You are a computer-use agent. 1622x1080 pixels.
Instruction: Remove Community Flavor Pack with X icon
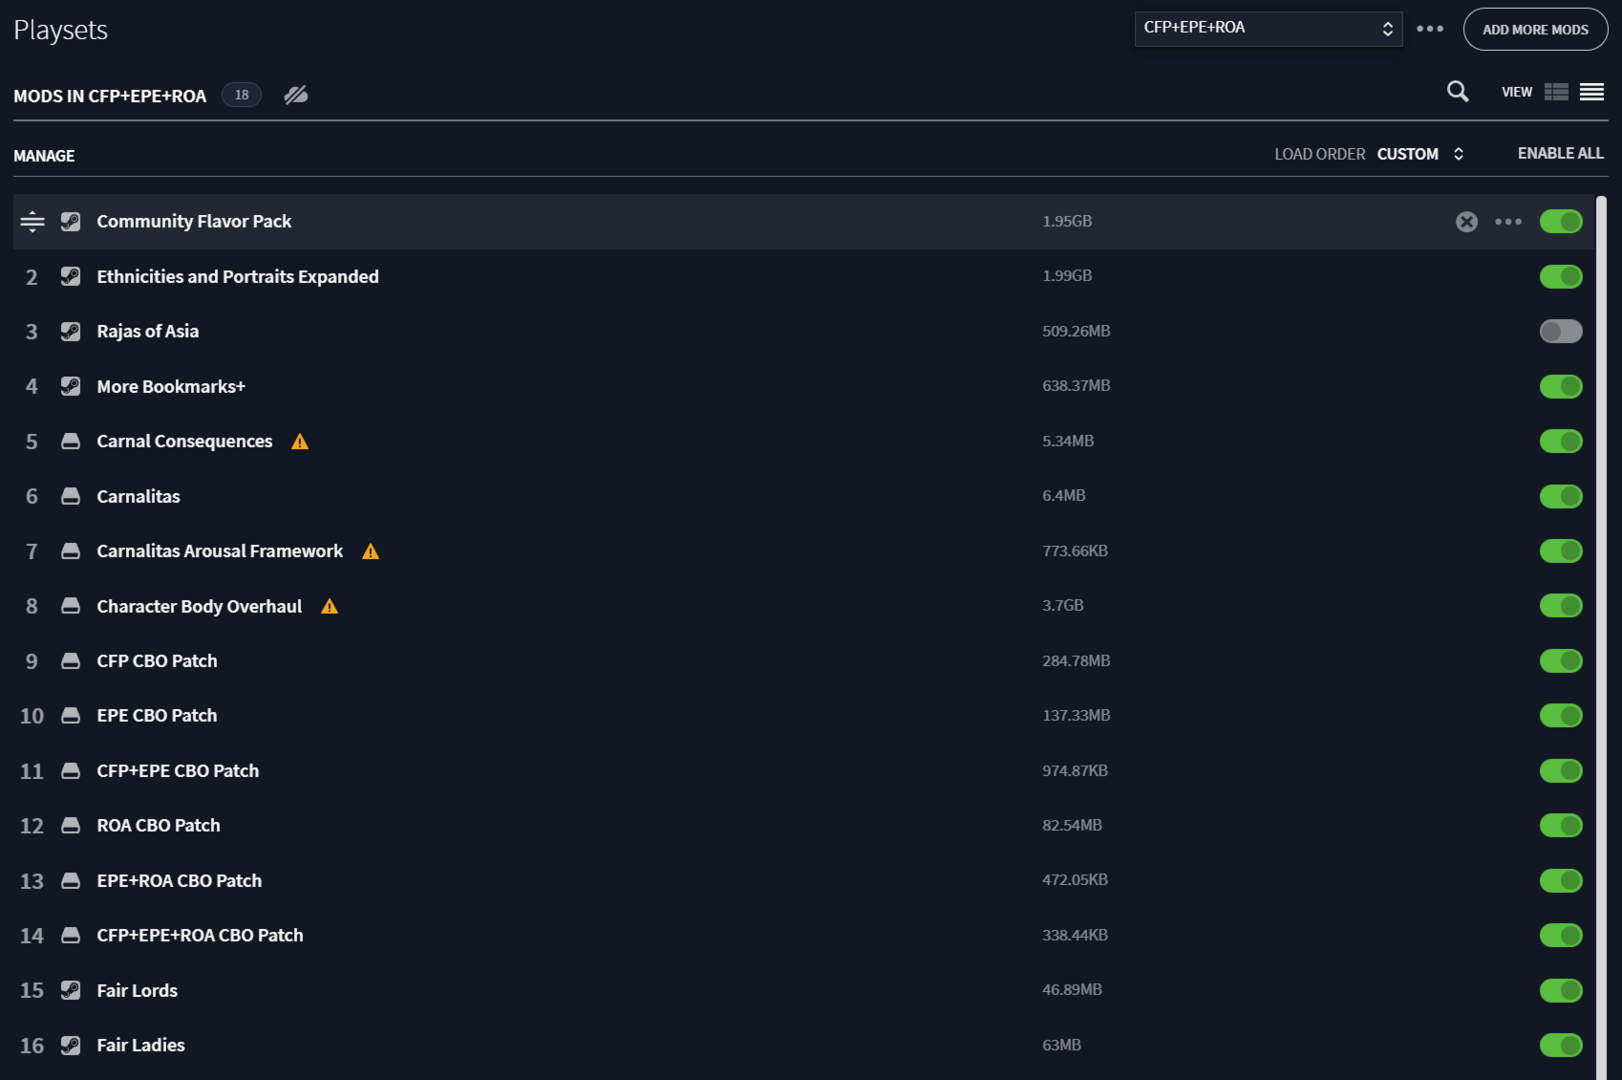1466,222
